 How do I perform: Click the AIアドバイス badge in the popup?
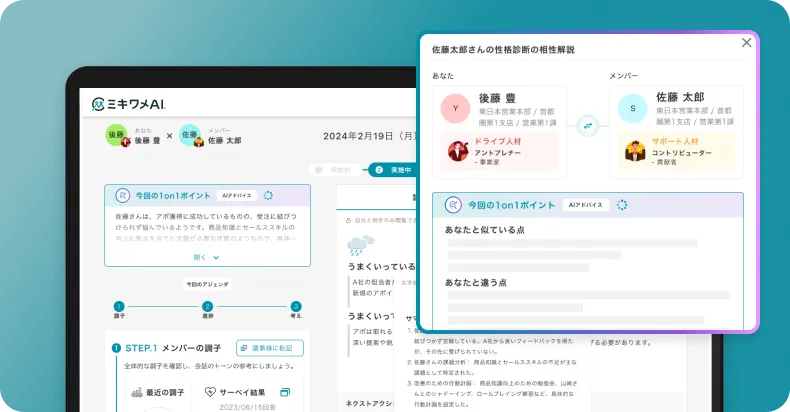[x=585, y=205]
